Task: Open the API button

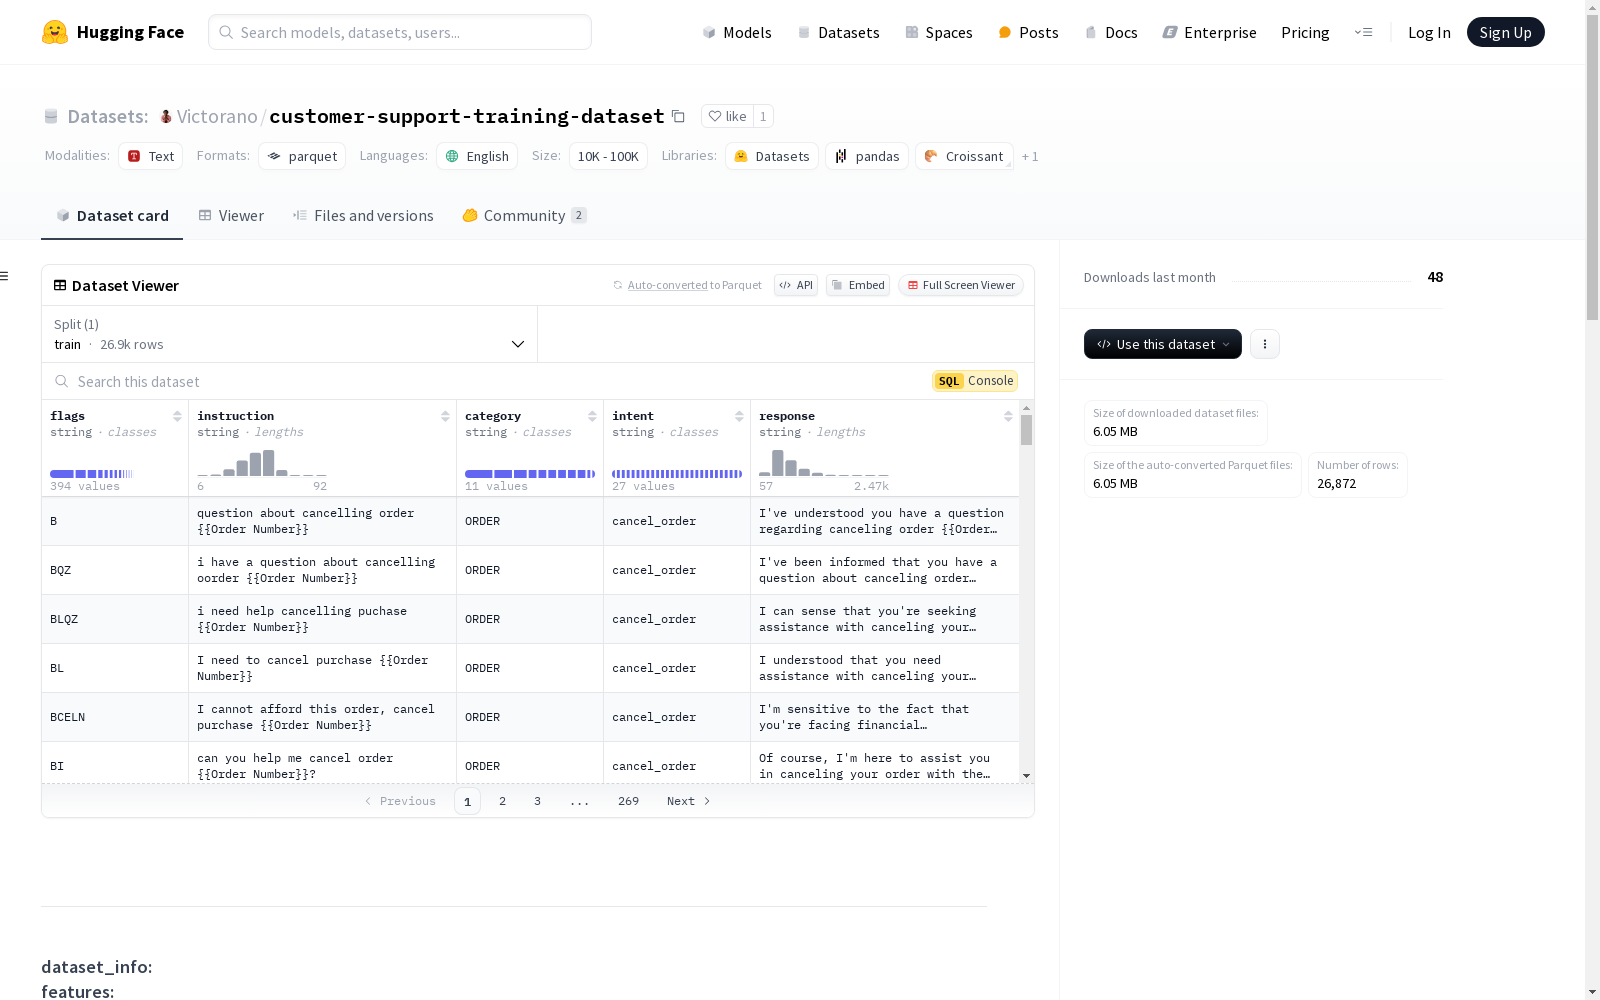Action: pos(796,285)
